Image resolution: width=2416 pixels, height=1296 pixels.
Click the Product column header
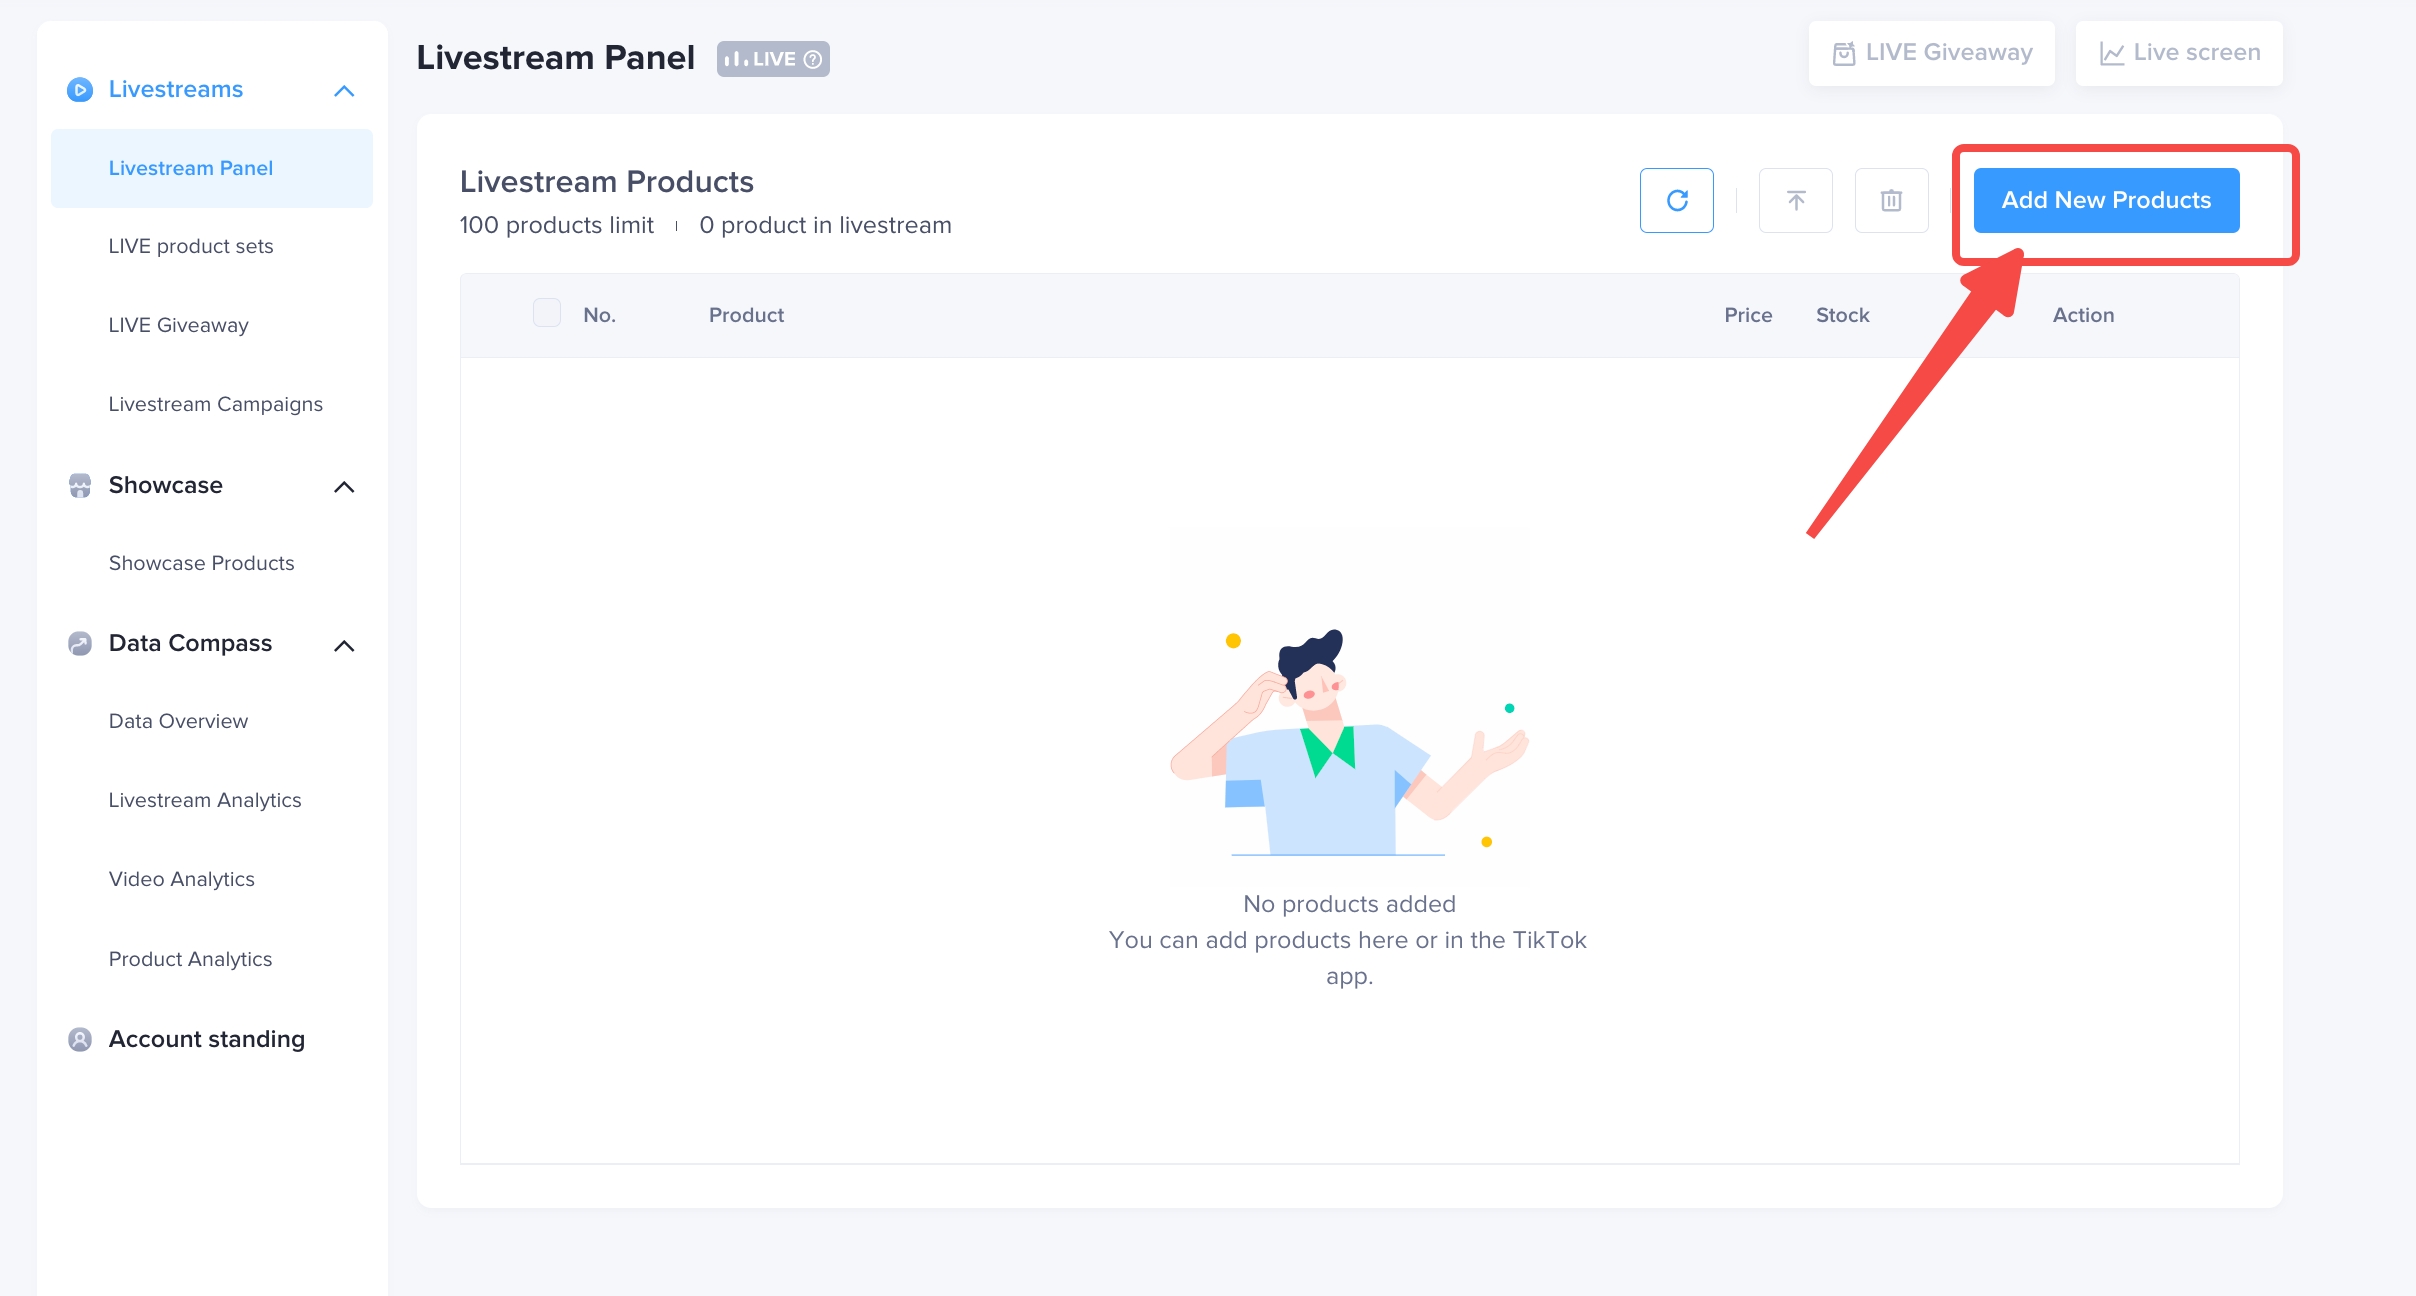point(746,315)
